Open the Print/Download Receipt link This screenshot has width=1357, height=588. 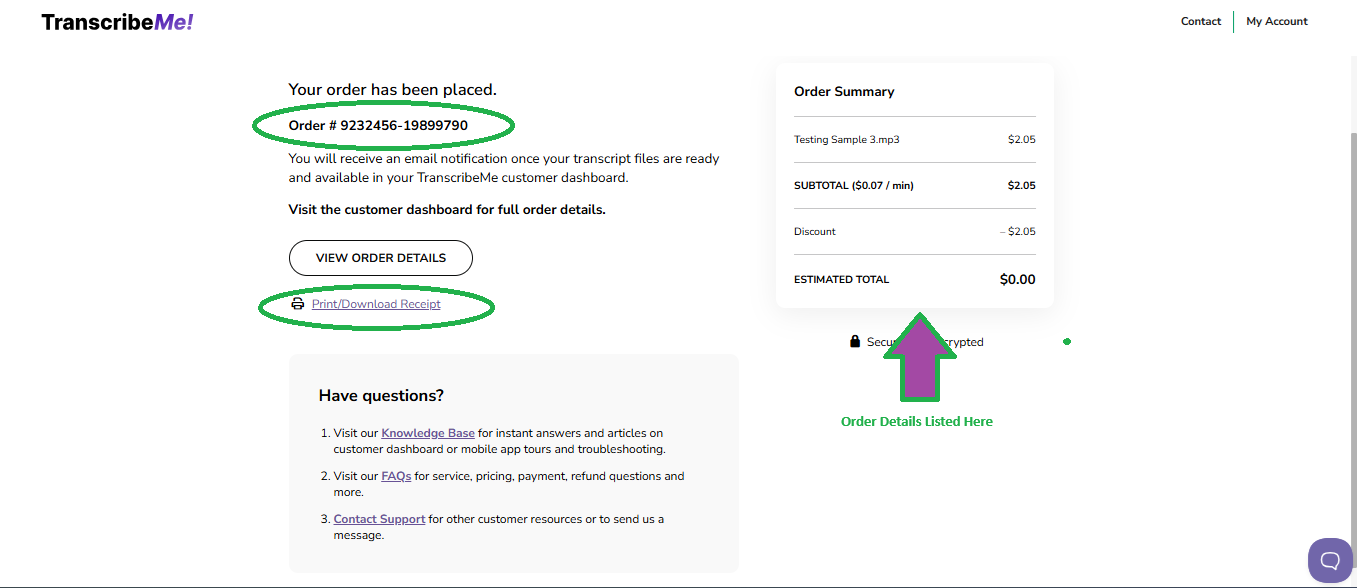(375, 303)
